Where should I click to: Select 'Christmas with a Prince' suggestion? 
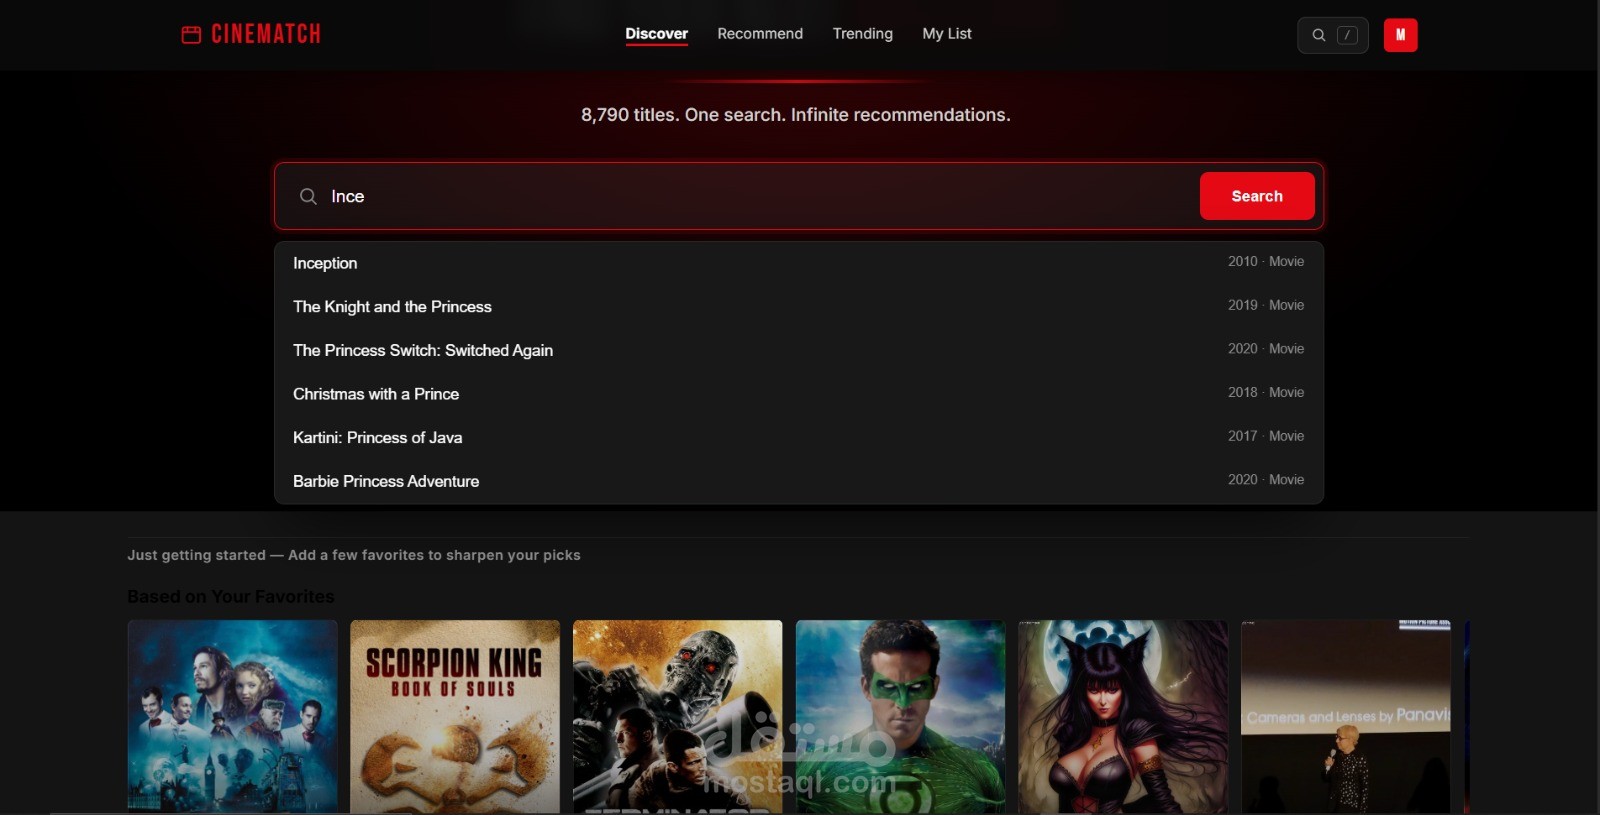(x=799, y=394)
